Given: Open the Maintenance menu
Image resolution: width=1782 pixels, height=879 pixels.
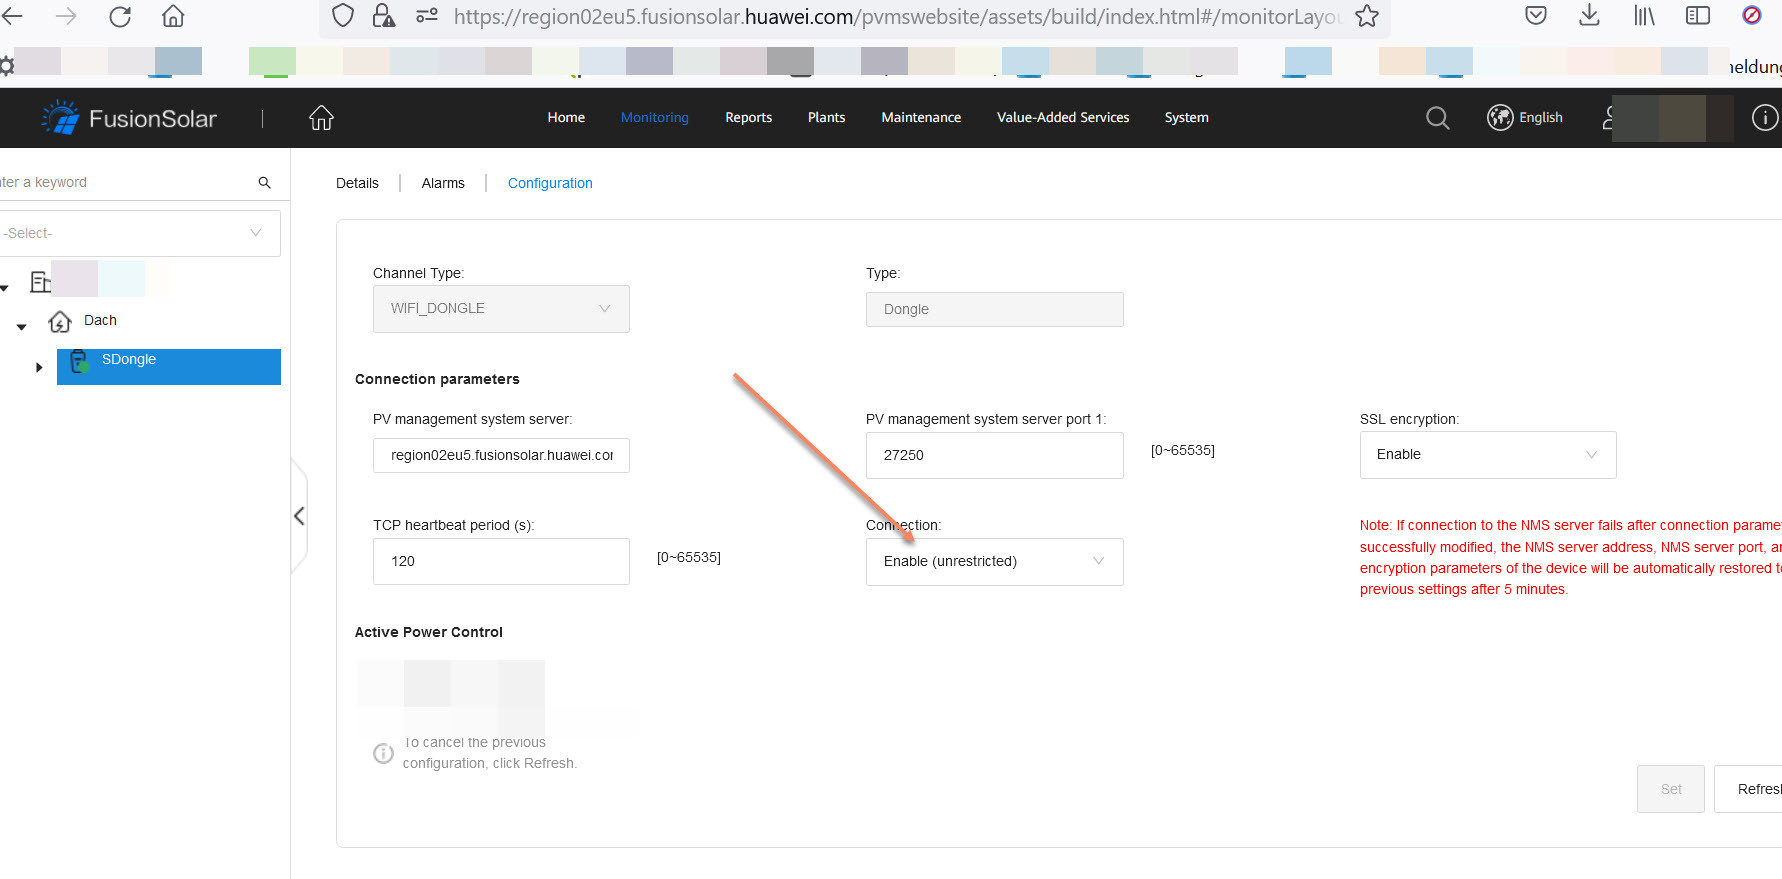Looking at the screenshot, I should click(x=921, y=117).
